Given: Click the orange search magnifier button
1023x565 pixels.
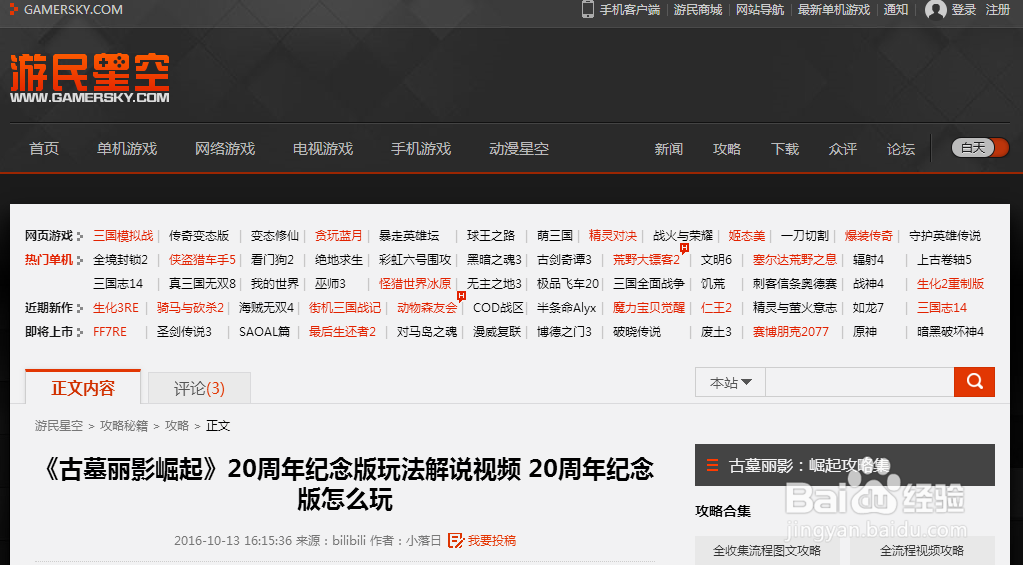Looking at the screenshot, I should click(974, 382).
